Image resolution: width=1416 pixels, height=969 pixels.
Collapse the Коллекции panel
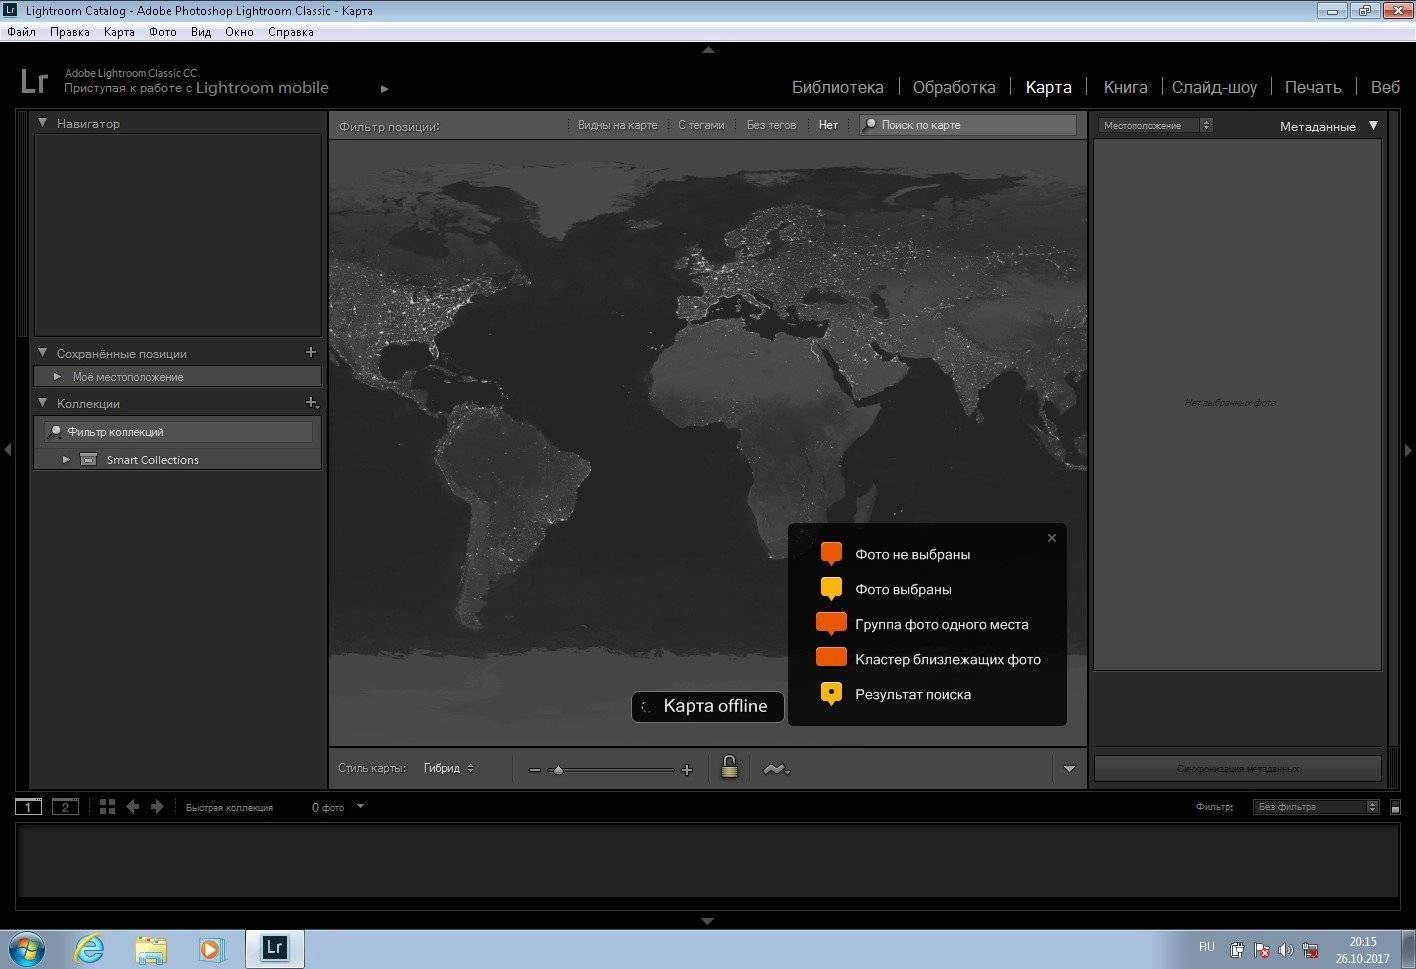coord(42,403)
